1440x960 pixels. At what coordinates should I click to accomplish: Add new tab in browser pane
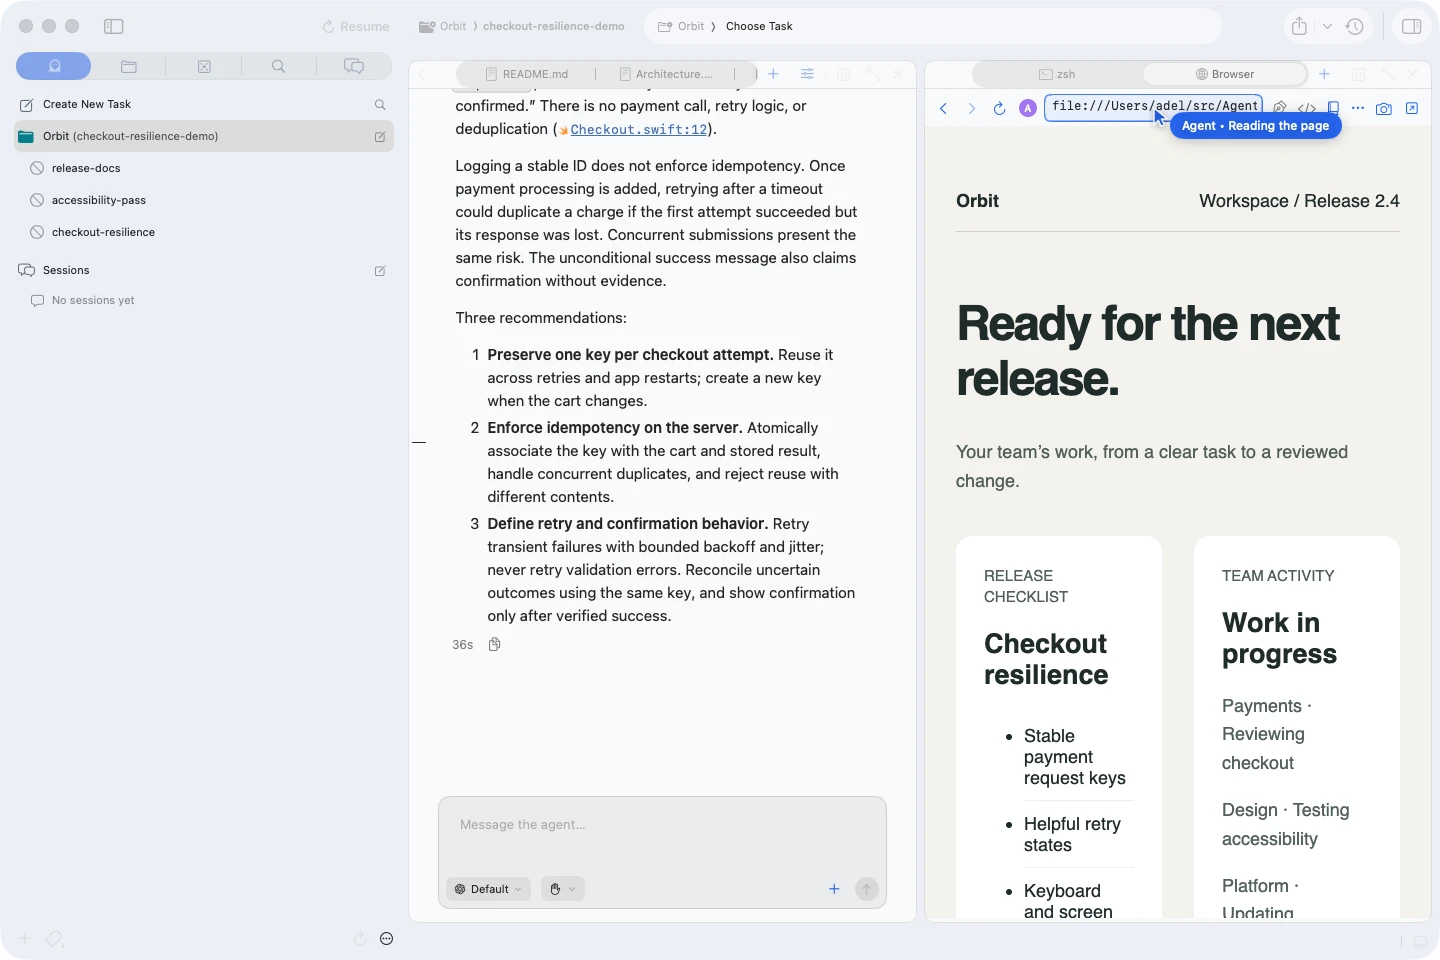point(1324,74)
